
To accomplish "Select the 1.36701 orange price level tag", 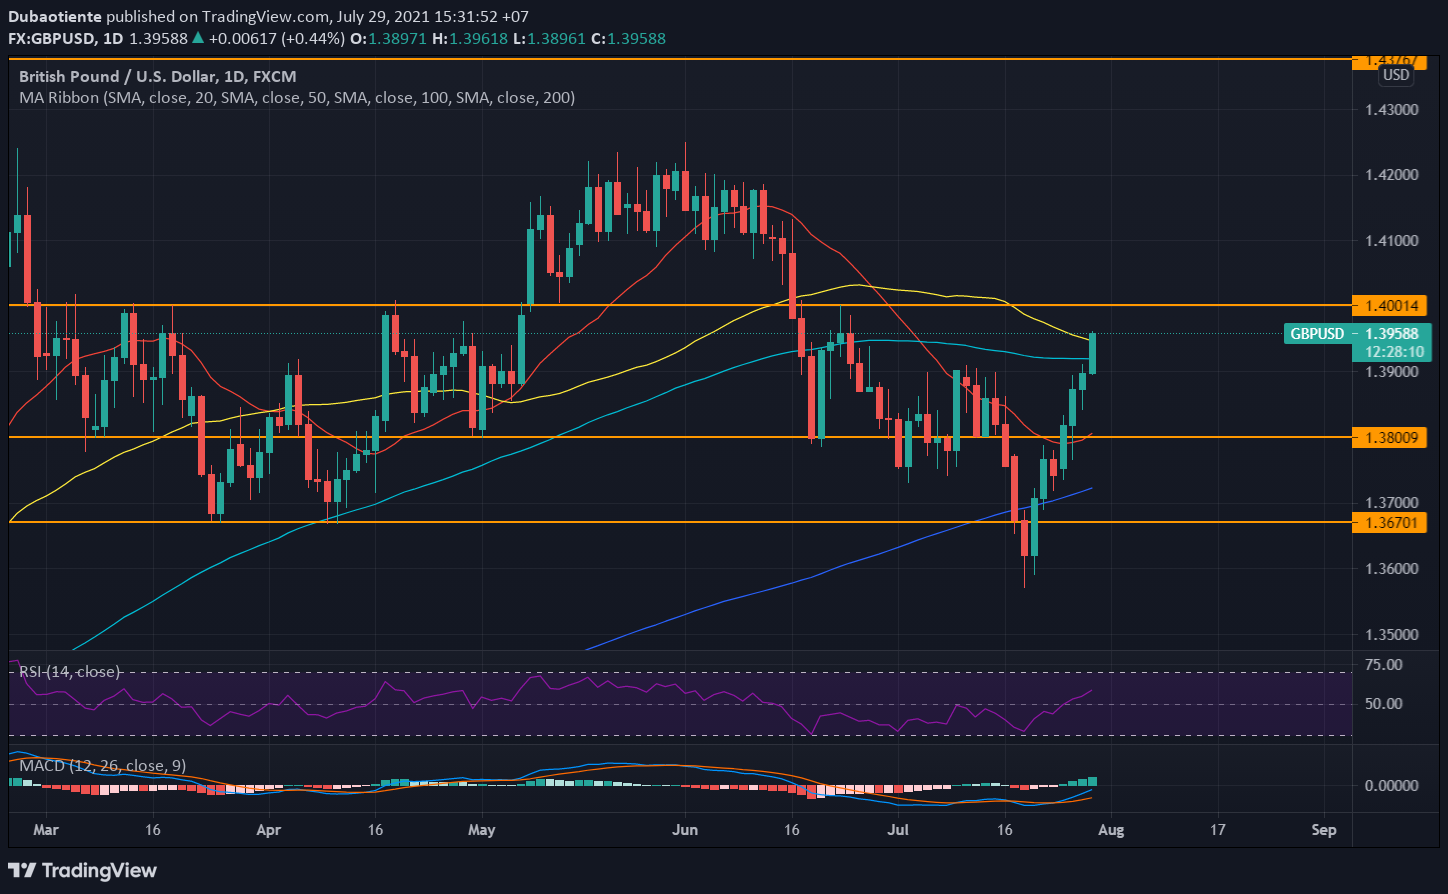I will tap(1389, 522).
